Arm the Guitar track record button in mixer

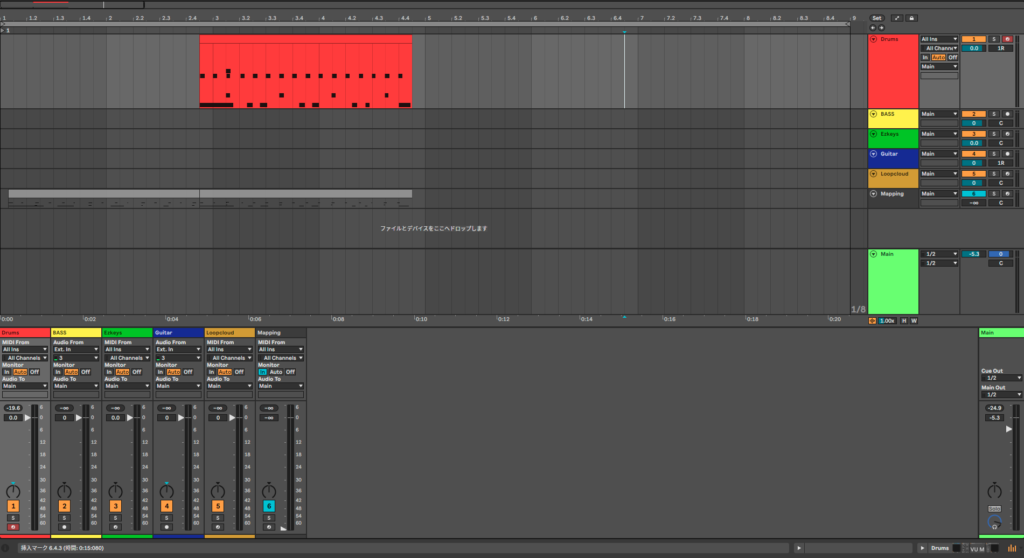click(167, 526)
